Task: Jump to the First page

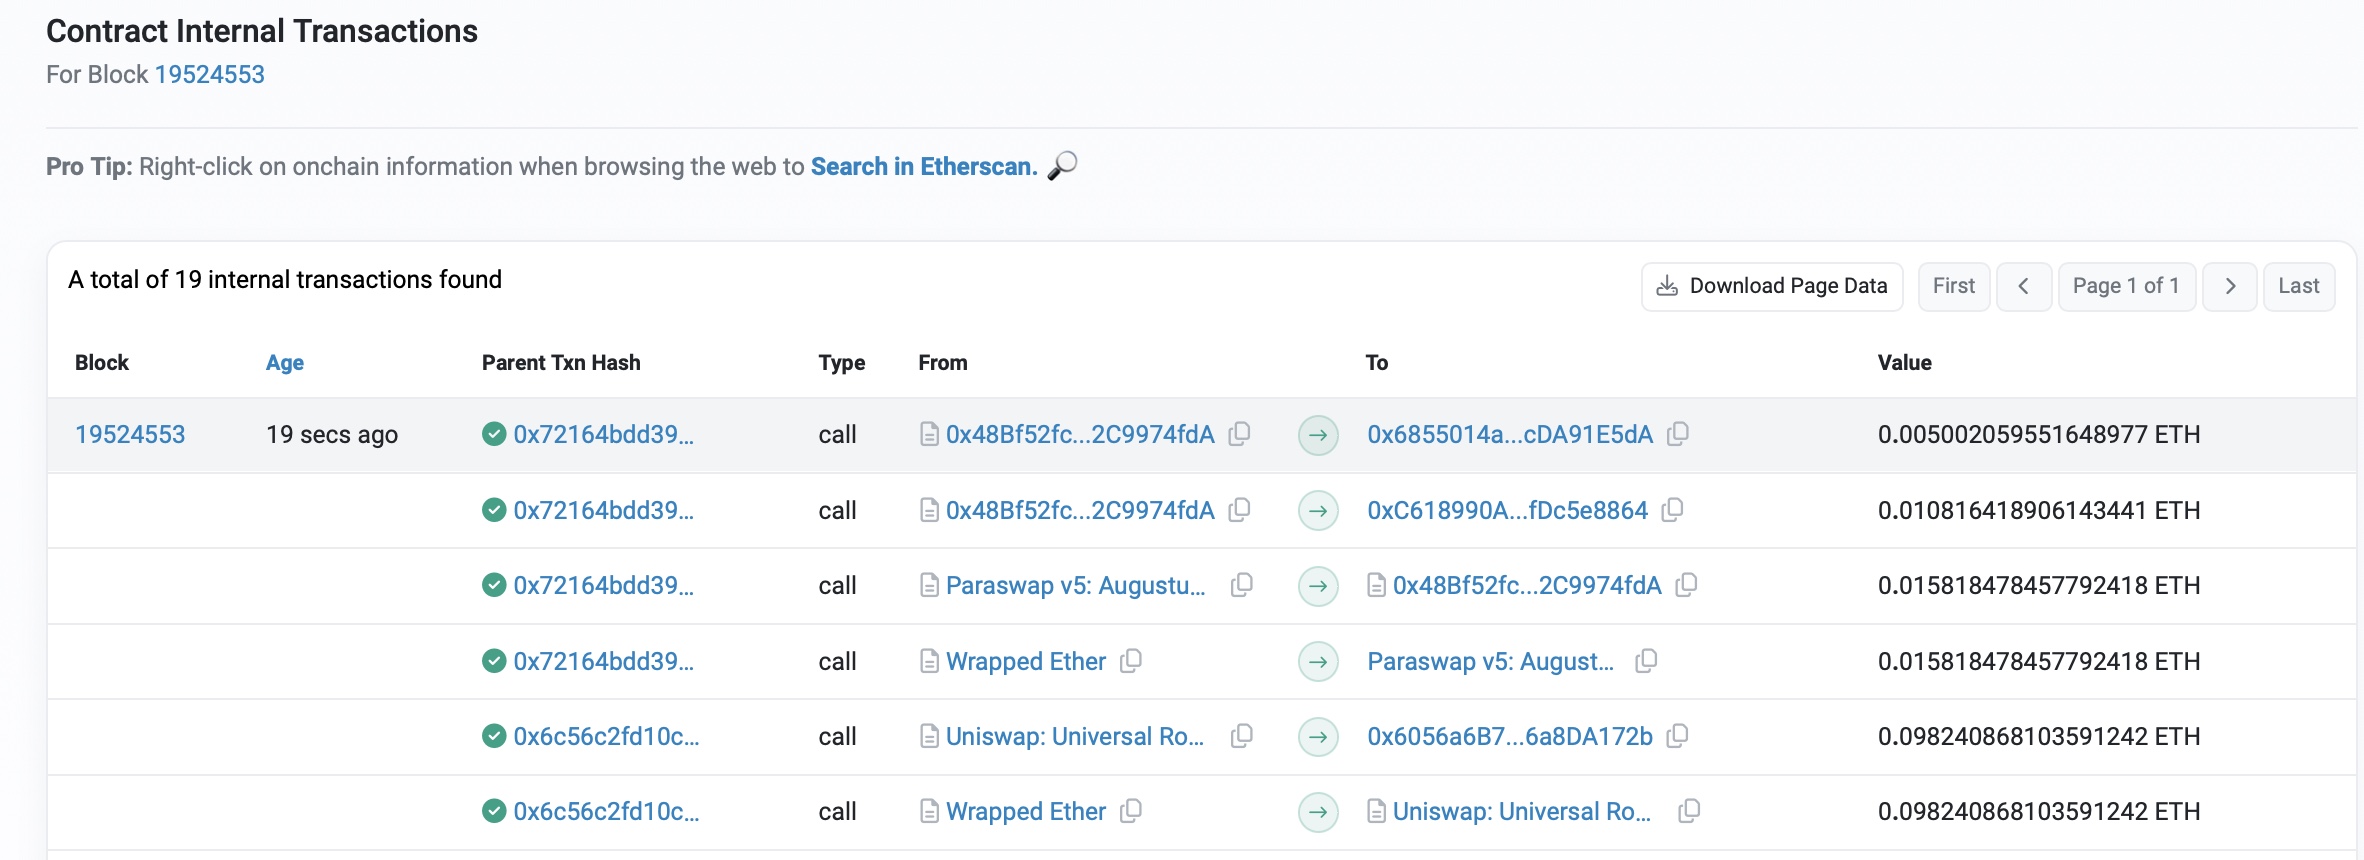Action: [1953, 287]
